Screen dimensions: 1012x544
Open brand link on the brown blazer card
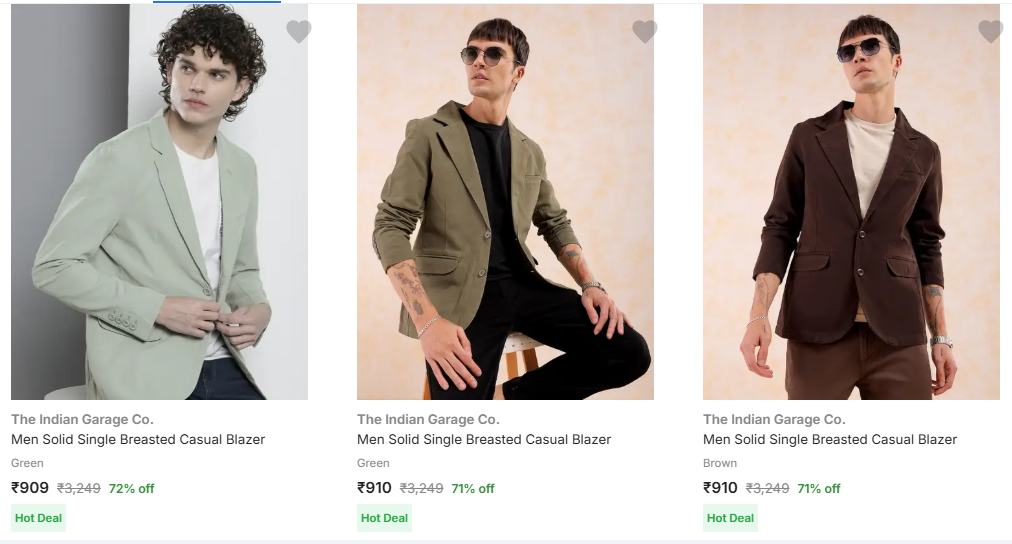(x=774, y=419)
